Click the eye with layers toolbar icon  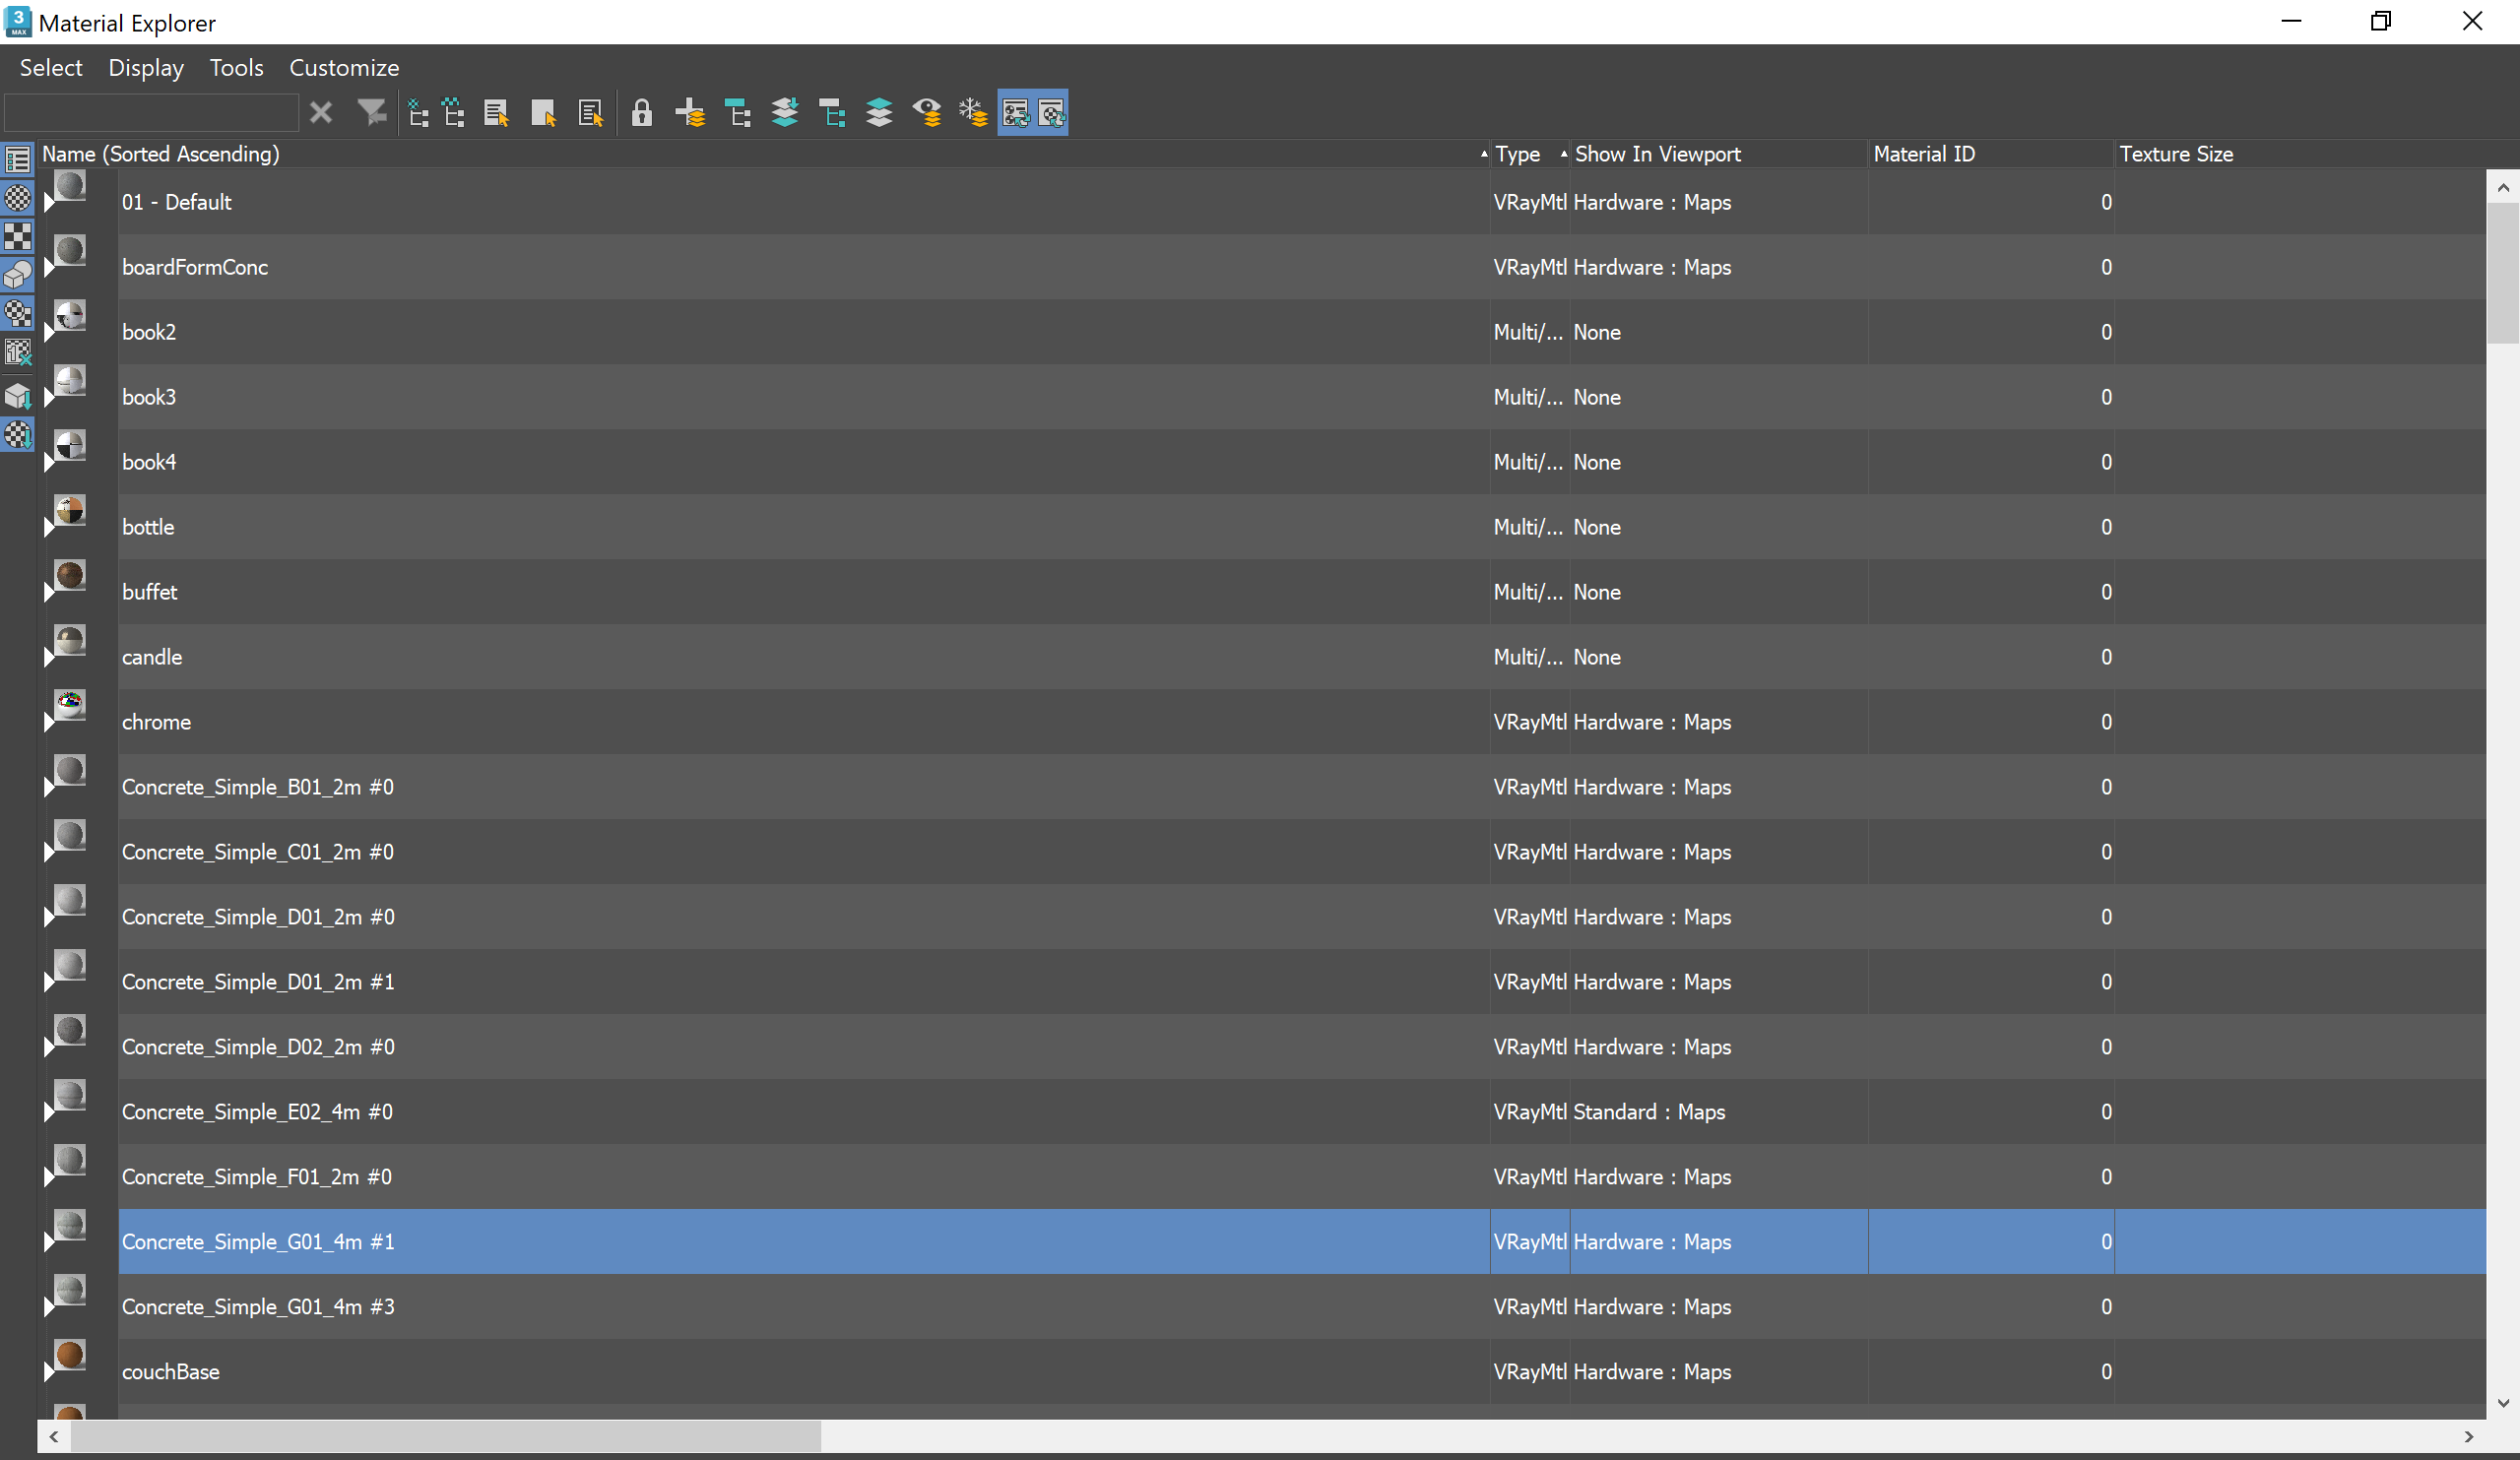click(927, 112)
